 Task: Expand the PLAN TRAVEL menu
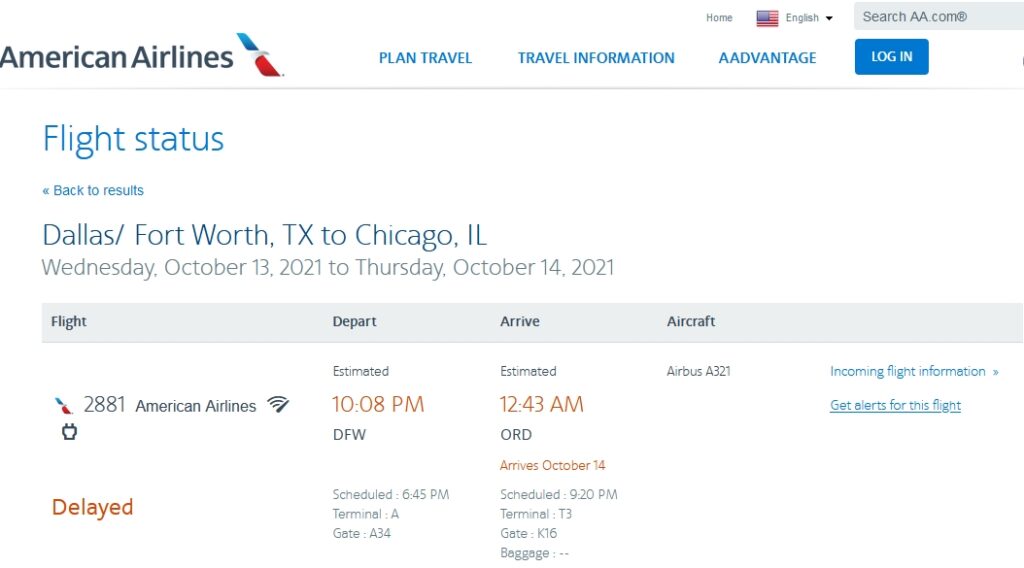click(x=425, y=58)
